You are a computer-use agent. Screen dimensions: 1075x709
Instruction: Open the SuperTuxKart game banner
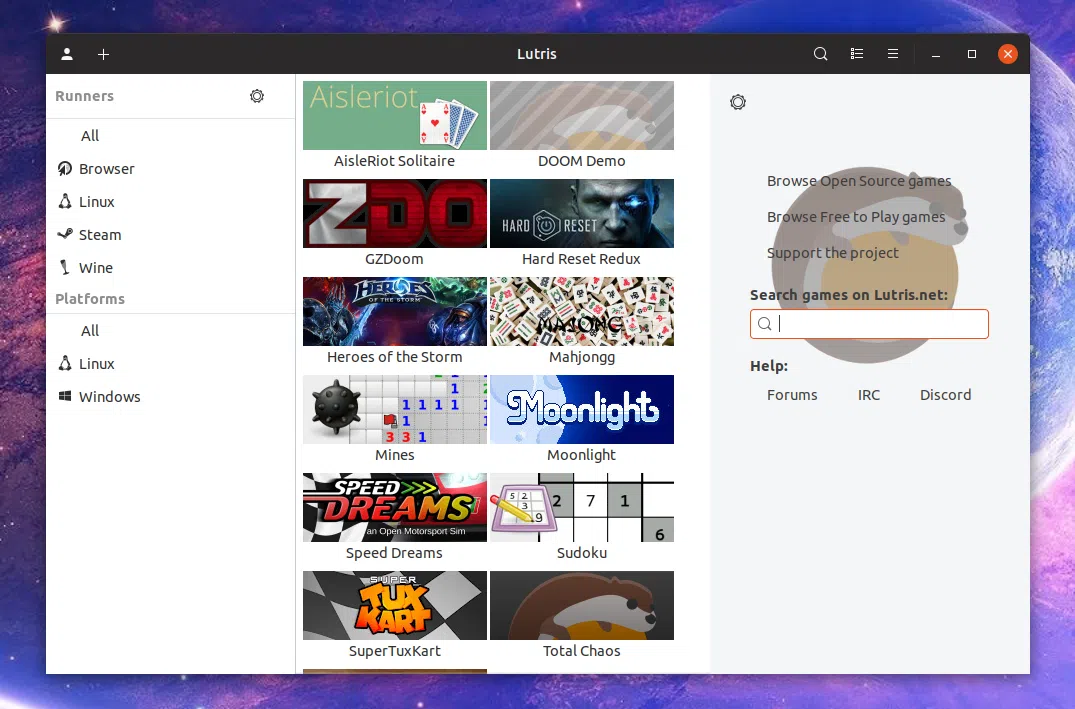[x=394, y=605]
